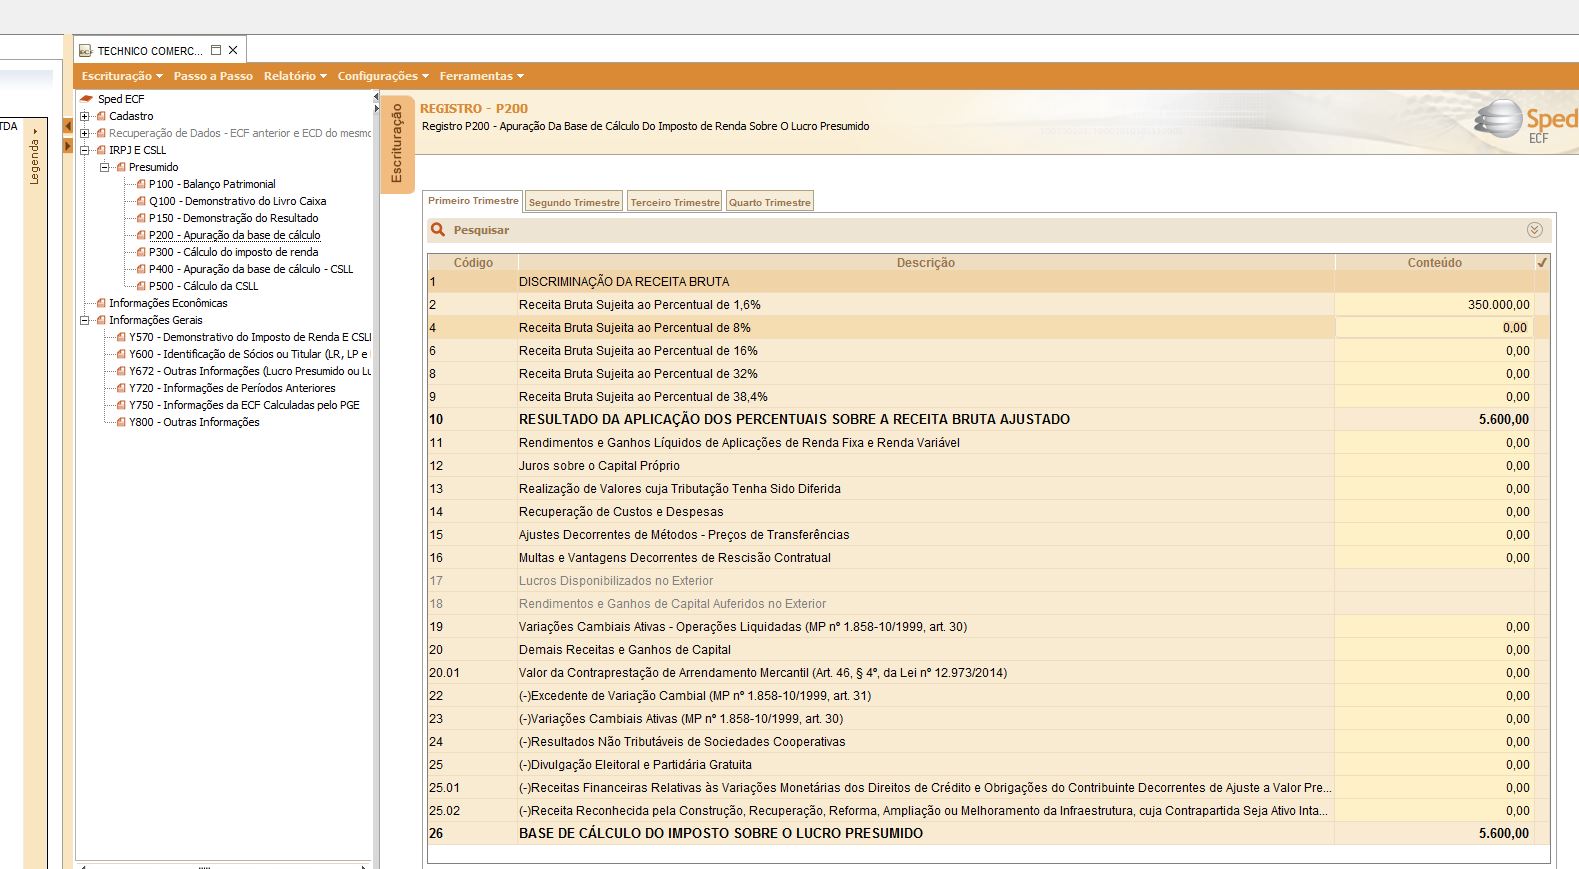Collapse the IRPJ E CSLL tree node
Viewport: 1579px width, 869px height.
click(85, 150)
